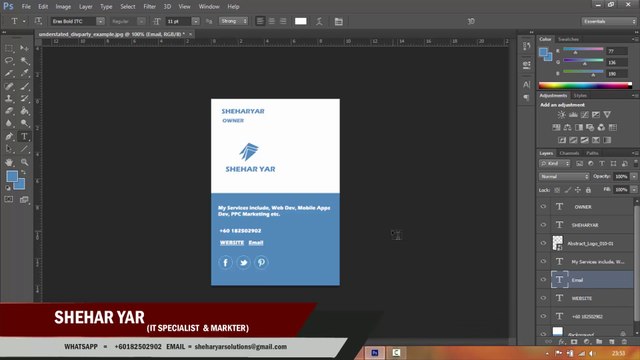Image resolution: width=640 pixels, height=360 pixels.
Task: Select the Hand tool
Action: pyautogui.click(x=9, y=162)
